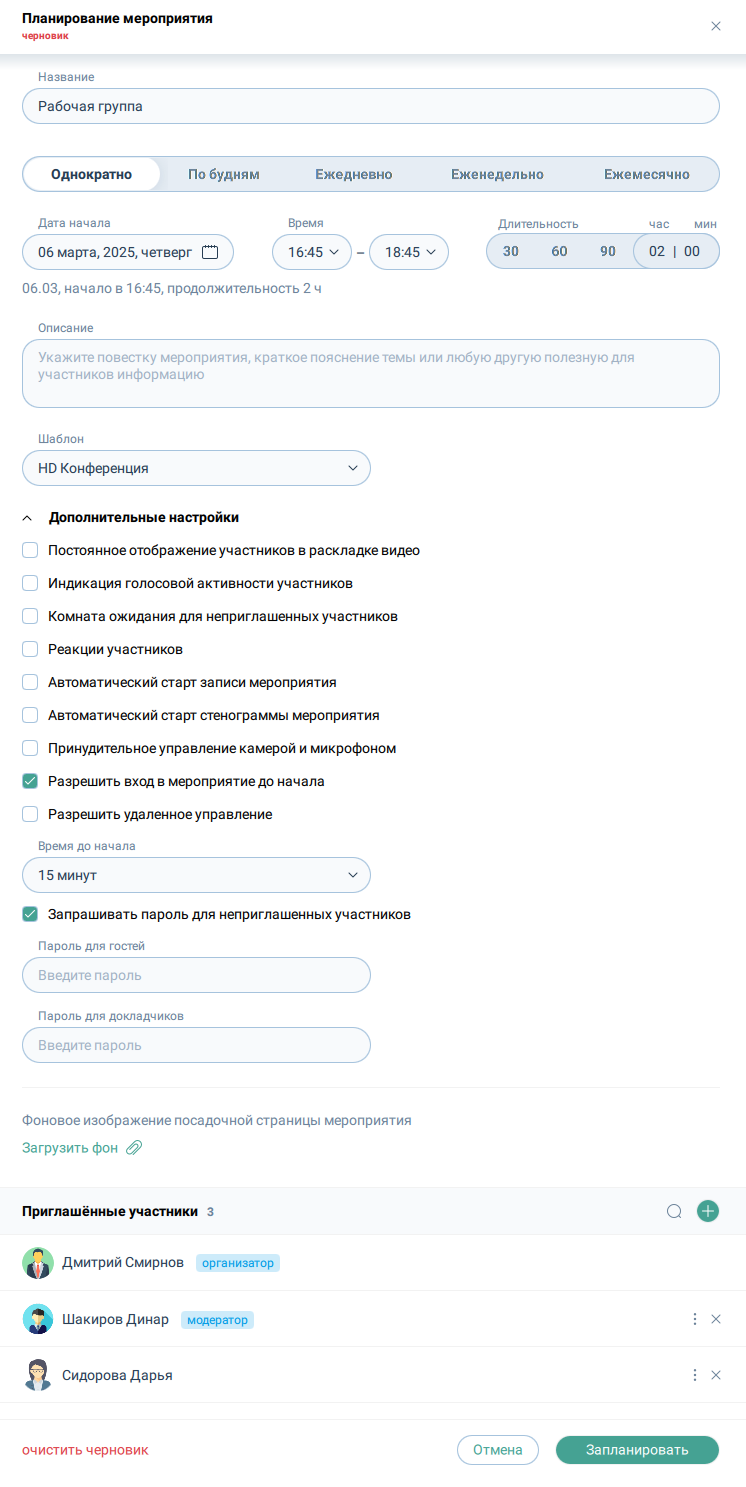Open options menu for Шакиров Динар
The height and width of the screenshot is (1487, 746).
[695, 1319]
